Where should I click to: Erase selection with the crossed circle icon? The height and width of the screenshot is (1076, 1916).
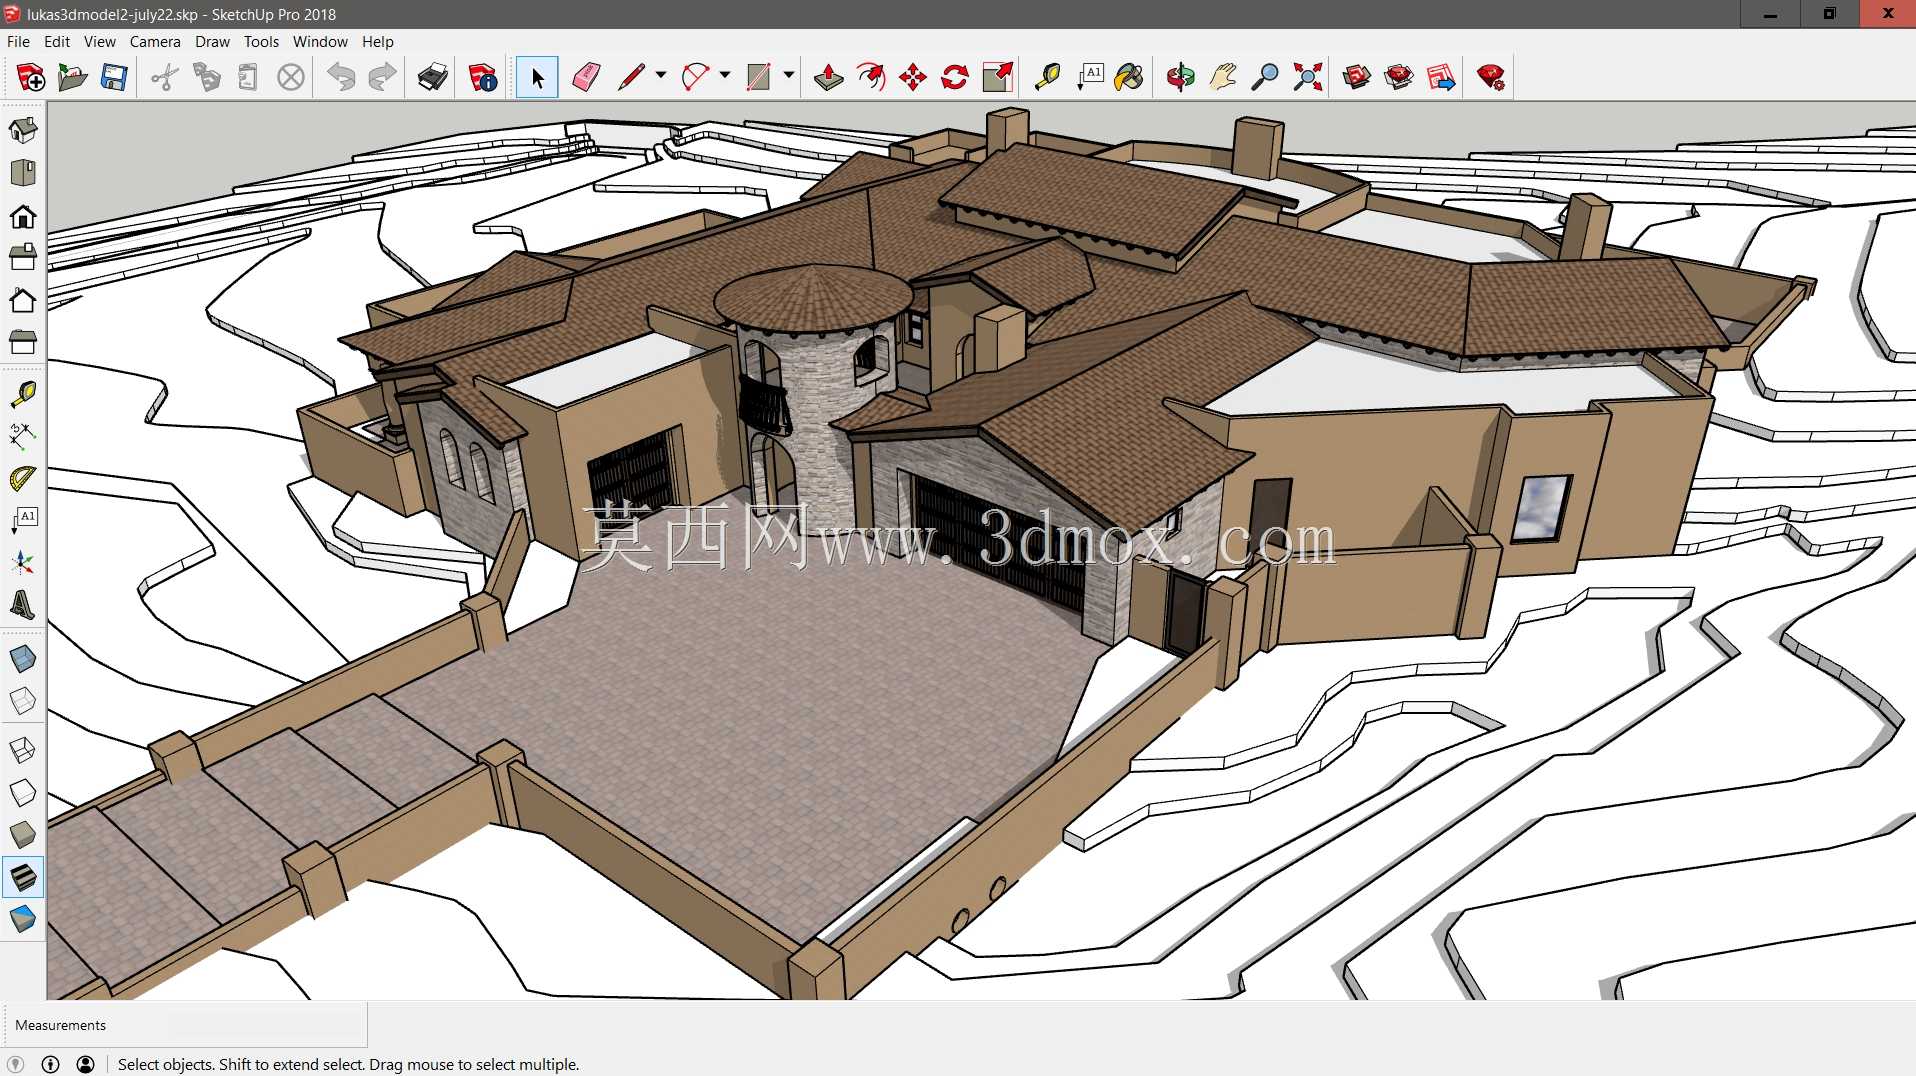(x=291, y=77)
